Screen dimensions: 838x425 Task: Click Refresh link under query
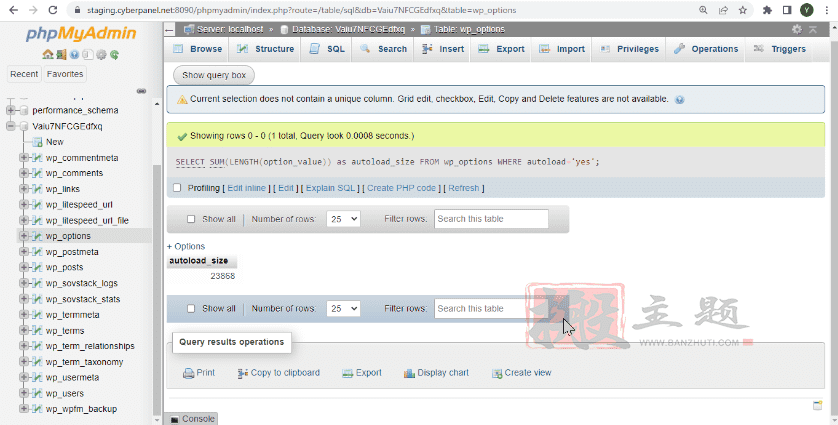[x=463, y=188]
